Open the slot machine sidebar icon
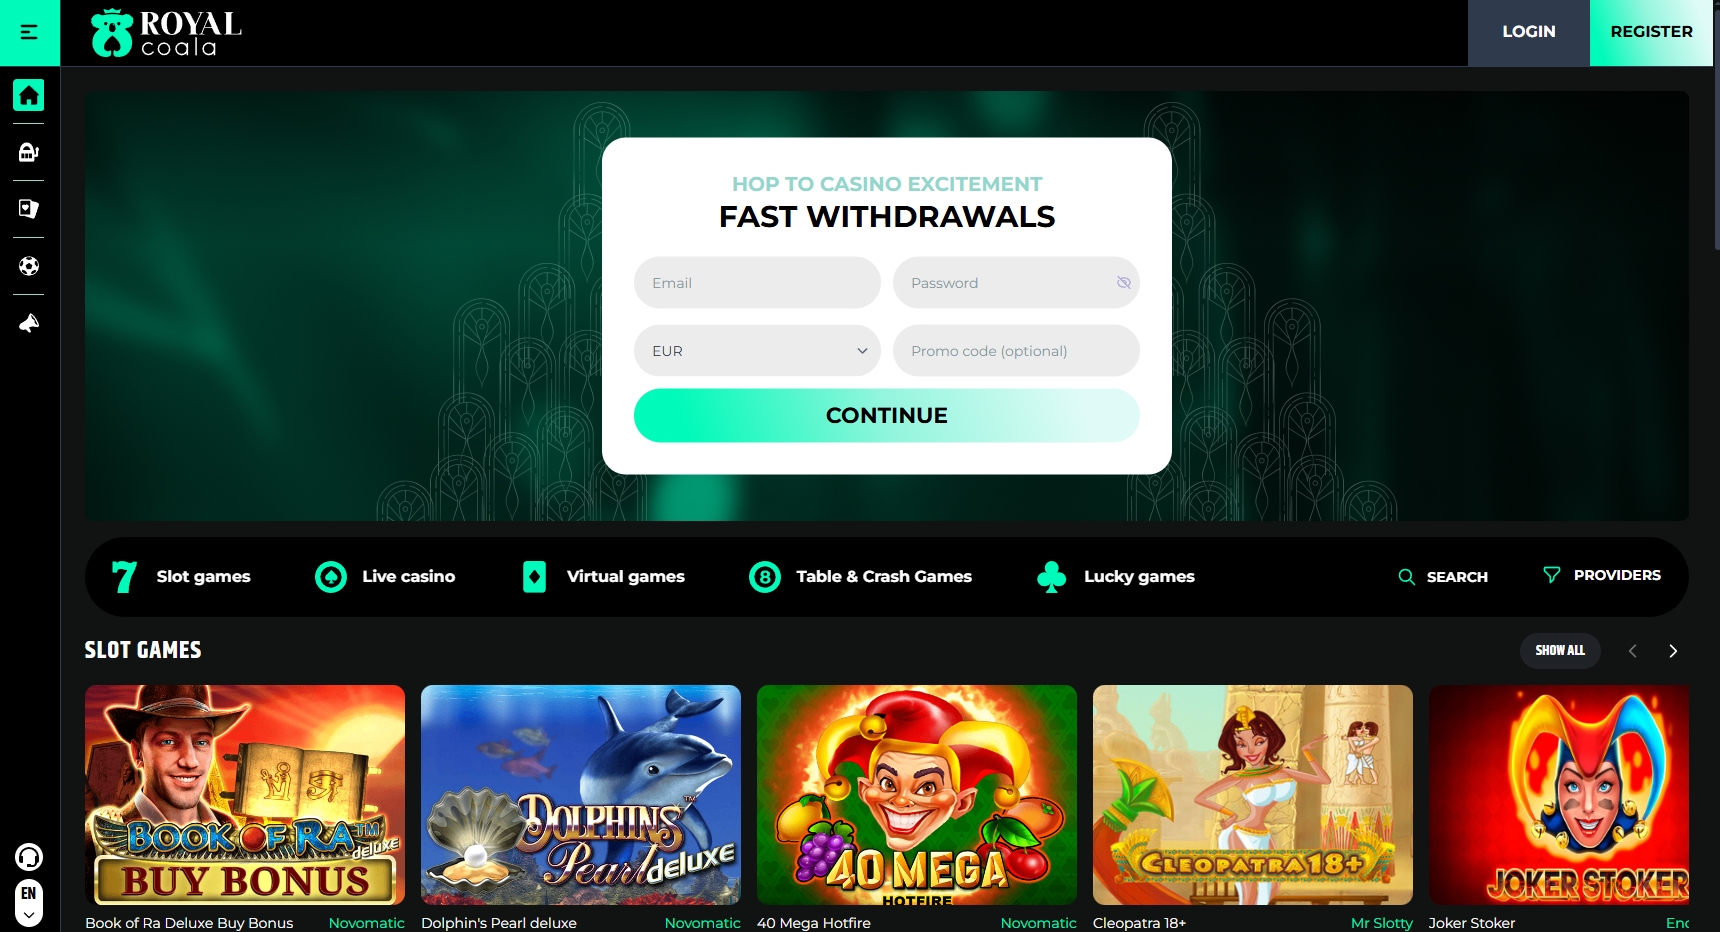Screen dimensions: 1720x932 (x=29, y=152)
